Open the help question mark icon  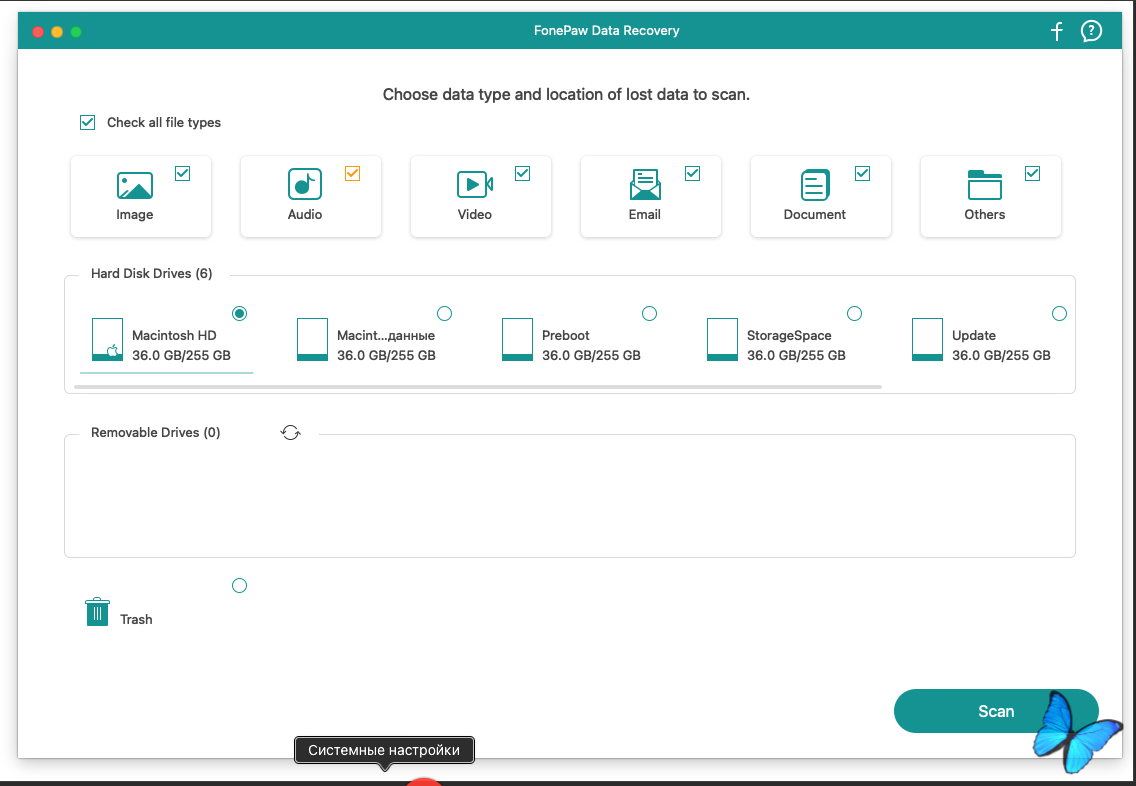click(1091, 31)
